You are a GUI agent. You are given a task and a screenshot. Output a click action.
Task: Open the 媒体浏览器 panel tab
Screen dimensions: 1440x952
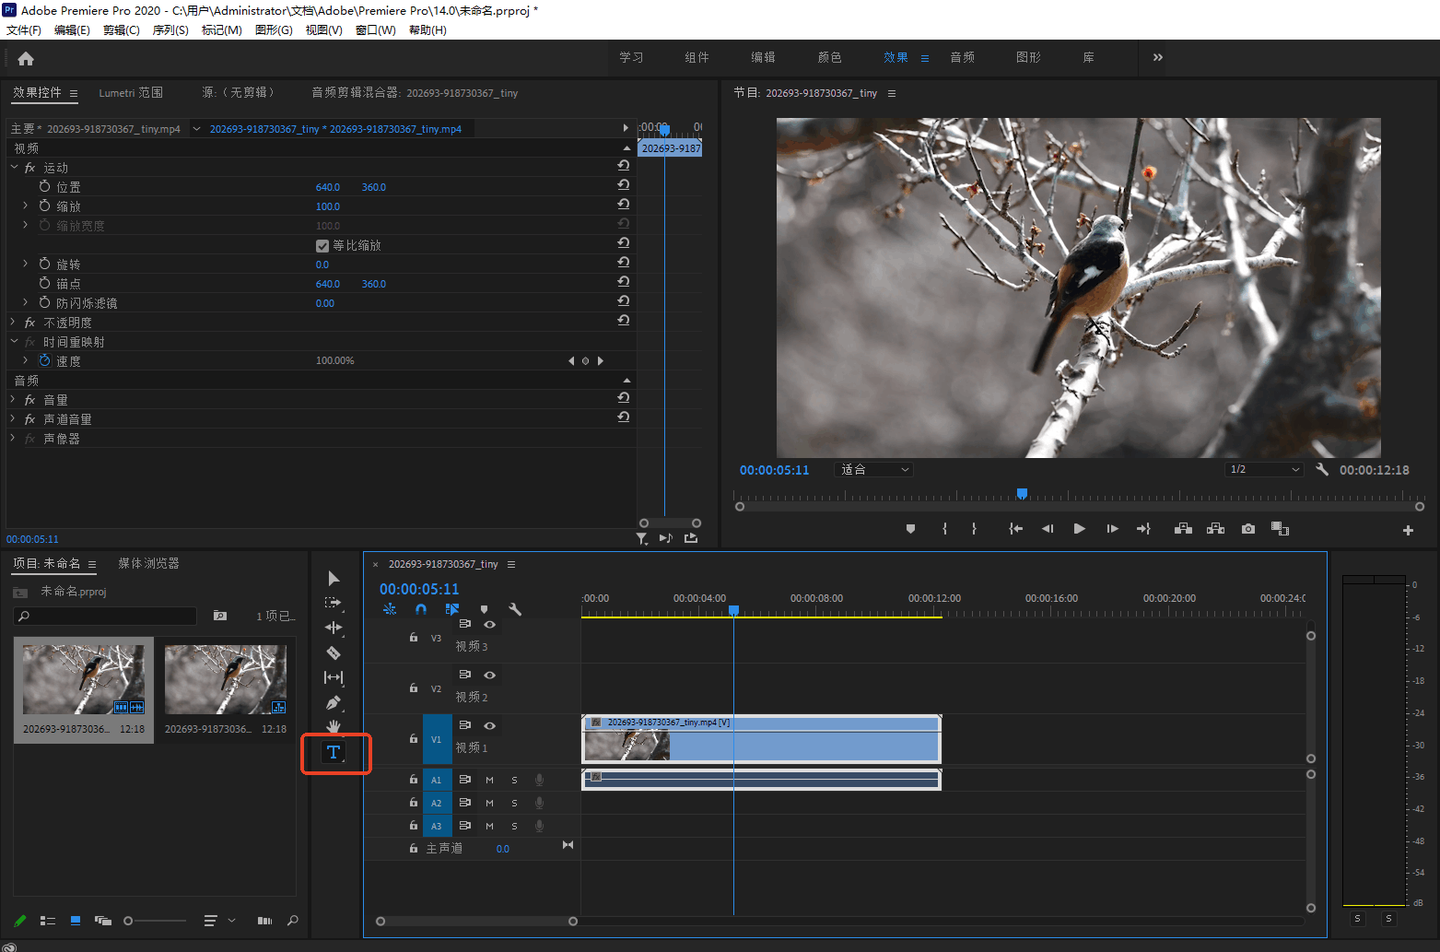[x=149, y=564]
